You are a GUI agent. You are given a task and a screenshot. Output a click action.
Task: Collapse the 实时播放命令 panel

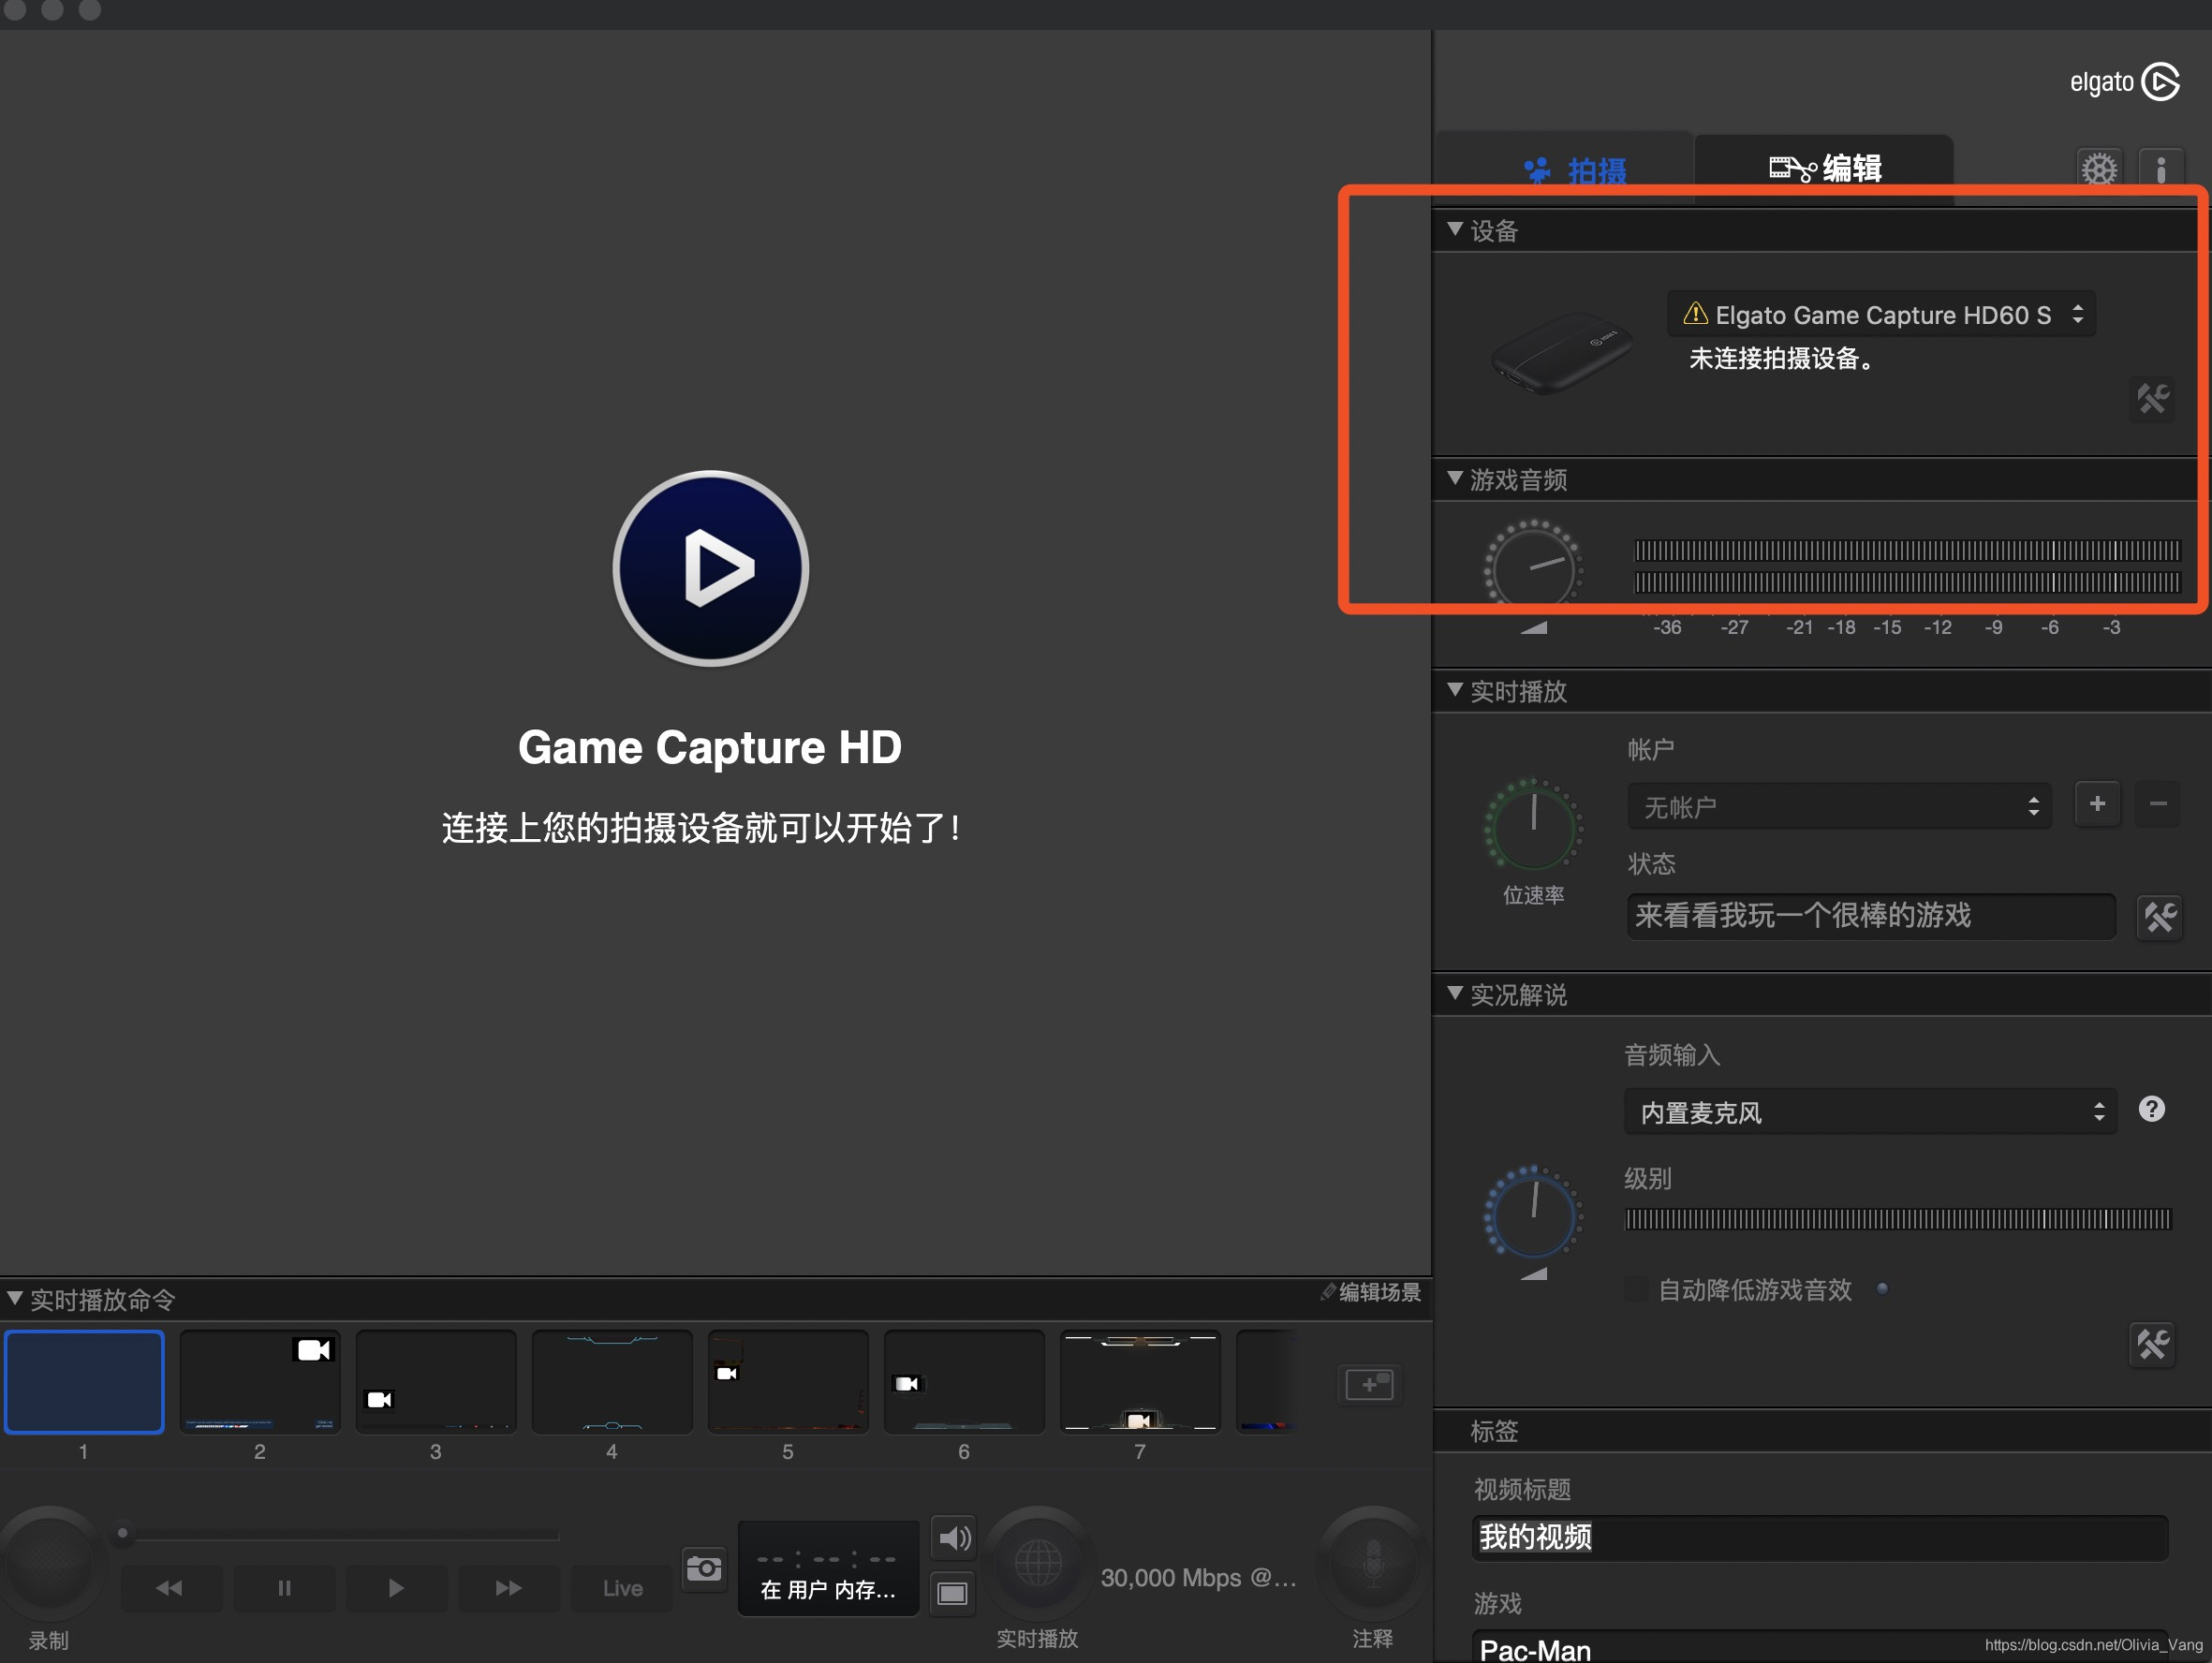[x=15, y=1298]
